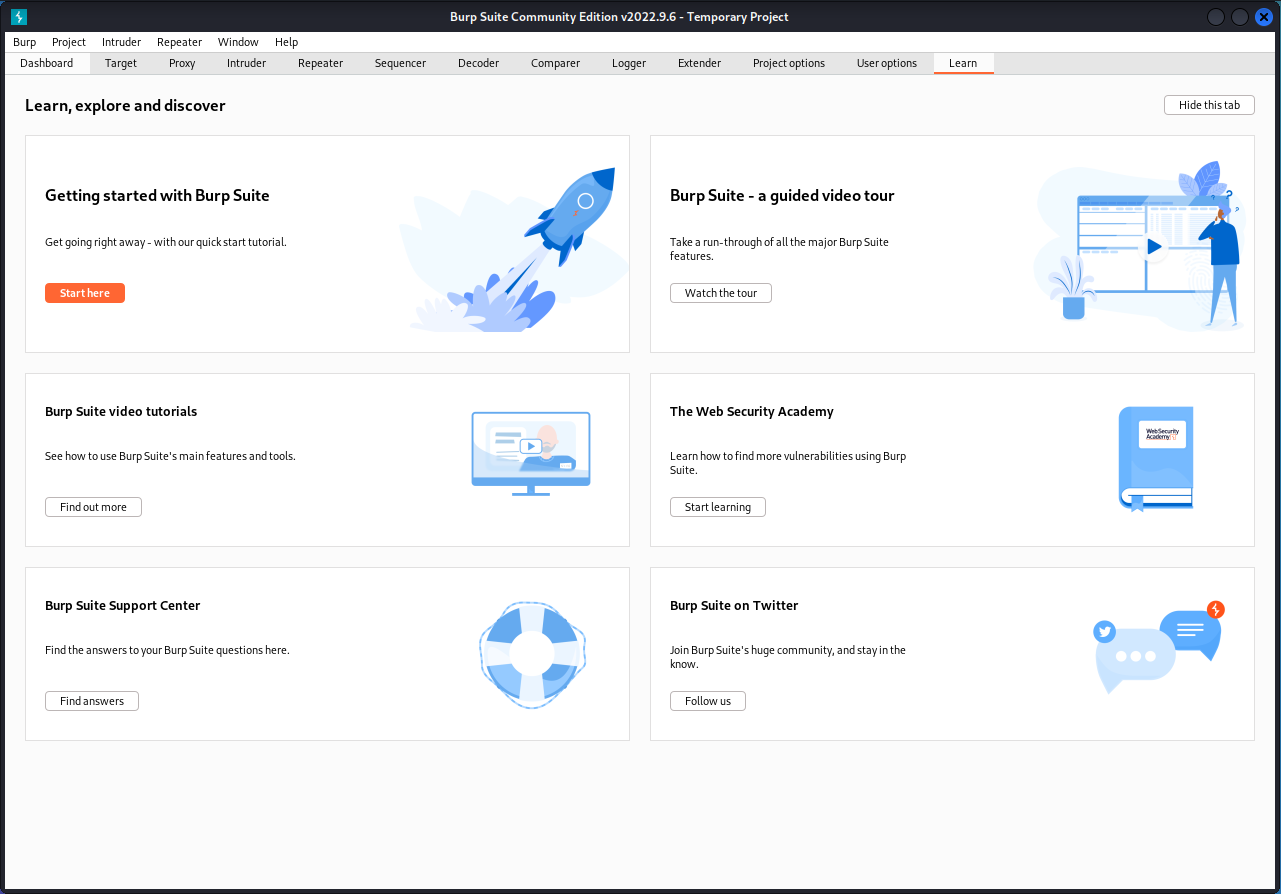1281x894 pixels.
Task: Click the monitor video illustration in video tutorials card
Action: point(531,453)
